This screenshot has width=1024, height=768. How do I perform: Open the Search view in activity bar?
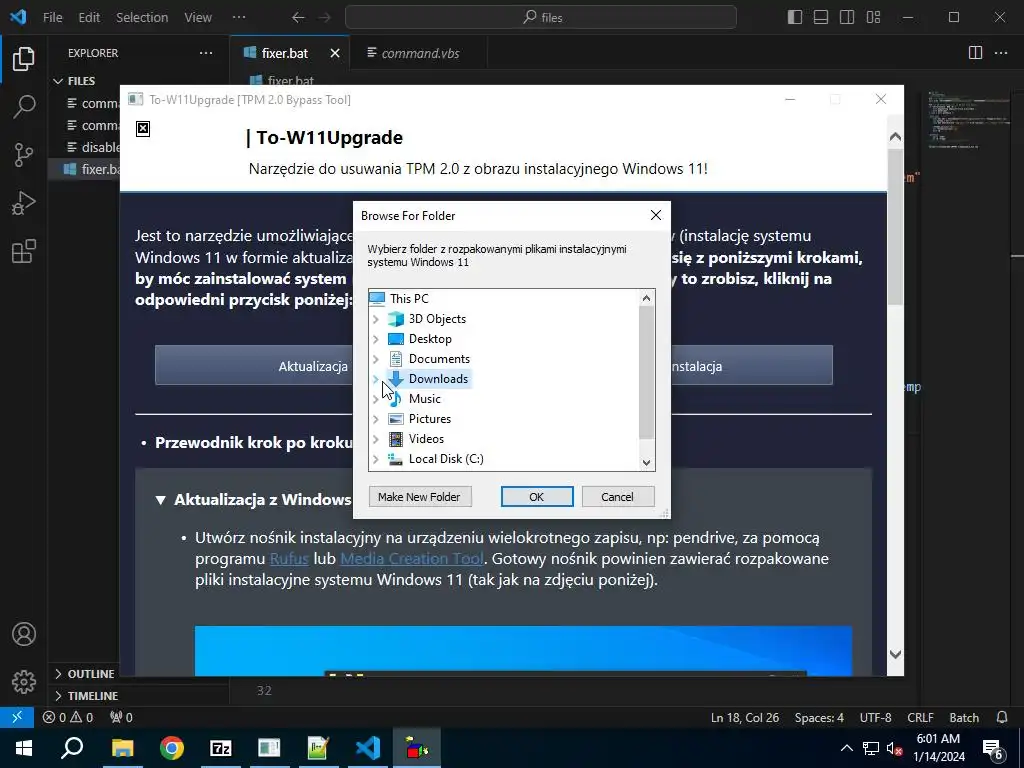tap(24, 106)
